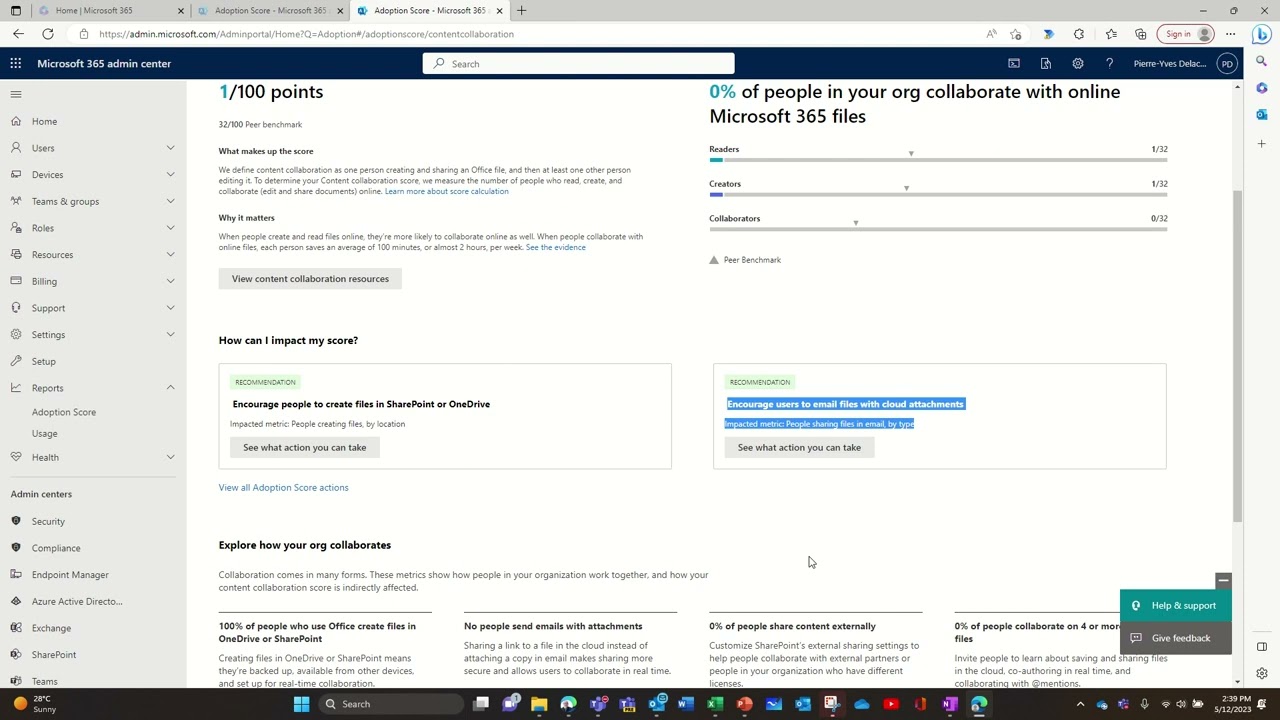Click the Exchange admin center icon
The image size is (1280, 720).
tap(16, 628)
